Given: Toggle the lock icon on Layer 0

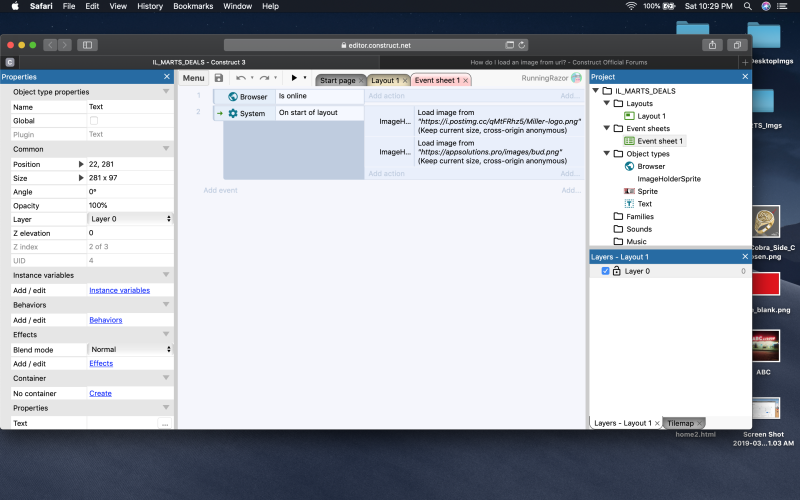Looking at the screenshot, I should pyautogui.click(x=616, y=271).
